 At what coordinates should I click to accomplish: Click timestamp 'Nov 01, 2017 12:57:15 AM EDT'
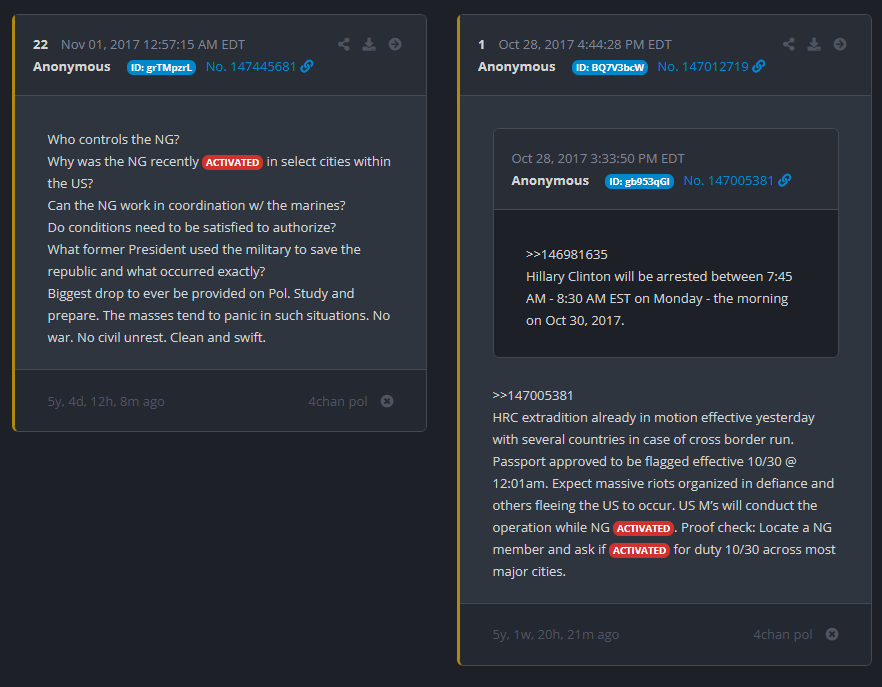pyautogui.click(x=153, y=44)
